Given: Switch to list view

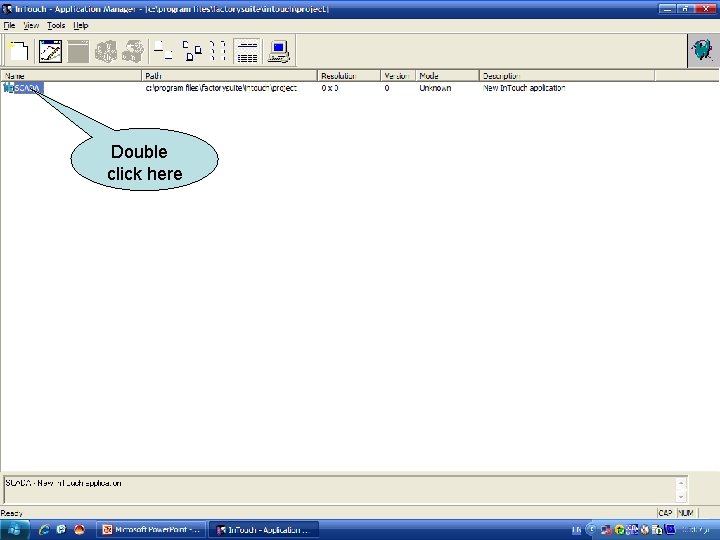Looking at the screenshot, I should point(219,51).
